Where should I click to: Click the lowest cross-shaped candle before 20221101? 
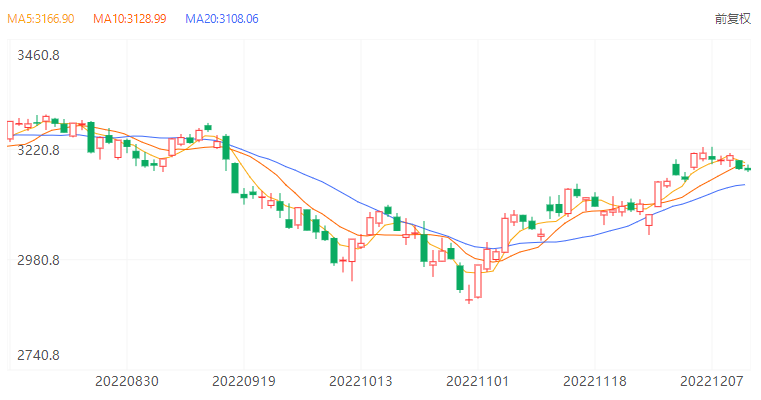coord(468,297)
